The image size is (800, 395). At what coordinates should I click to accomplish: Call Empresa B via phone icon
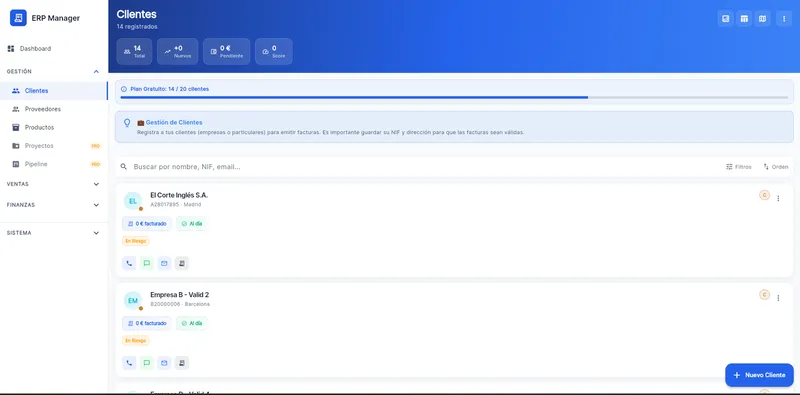click(129, 363)
